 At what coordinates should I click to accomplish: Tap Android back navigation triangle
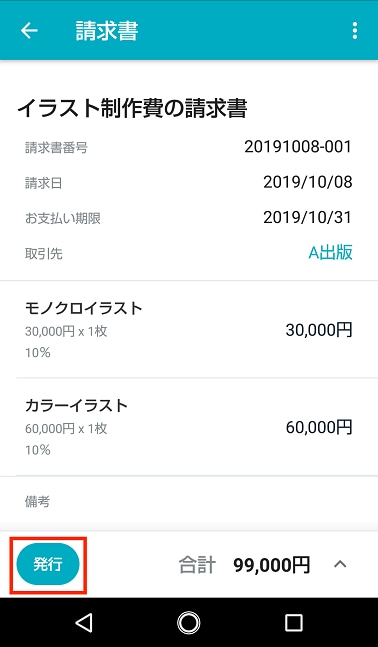point(84,623)
